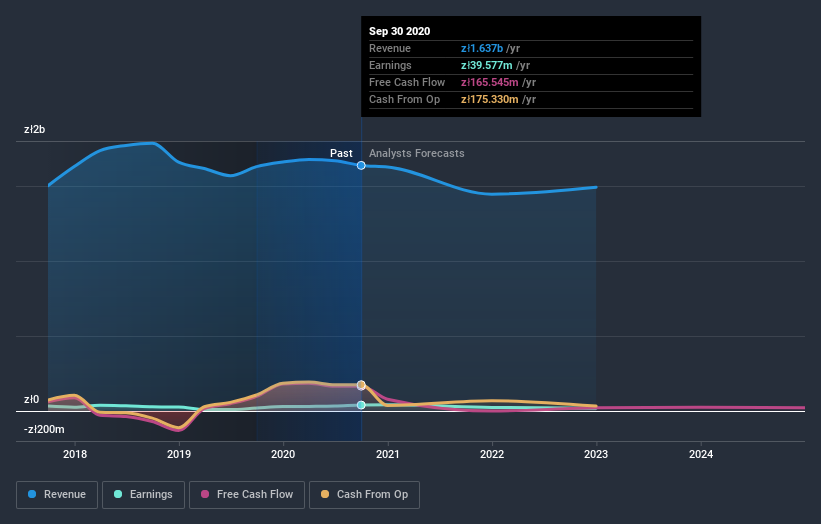Click the zł1.637b revenue value in tooltip
The height and width of the screenshot is (524, 821).
click(x=482, y=48)
